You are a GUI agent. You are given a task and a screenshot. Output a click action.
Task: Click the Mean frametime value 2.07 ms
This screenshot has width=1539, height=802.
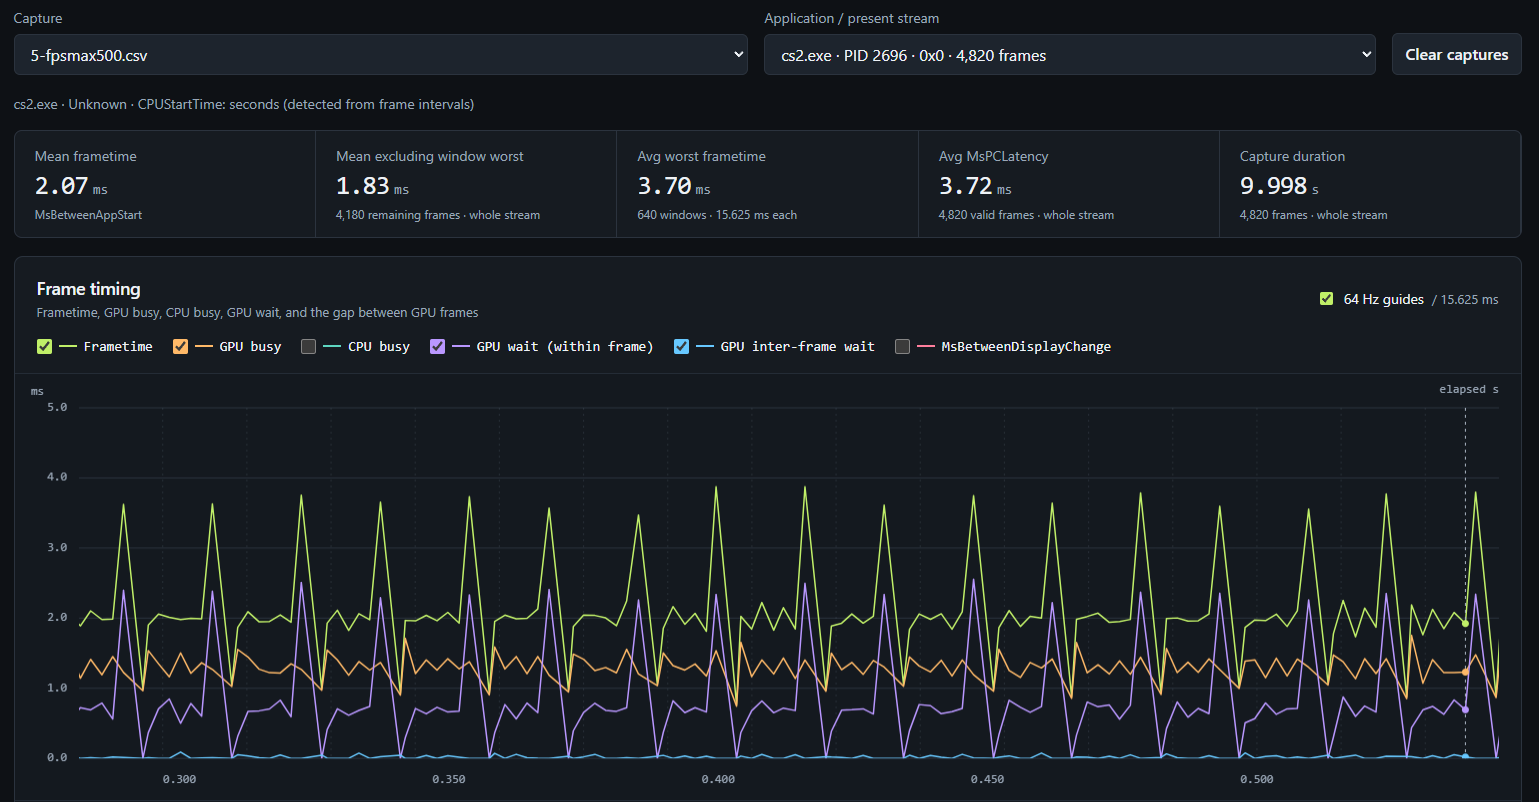pyautogui.click(x=71, y=186)
